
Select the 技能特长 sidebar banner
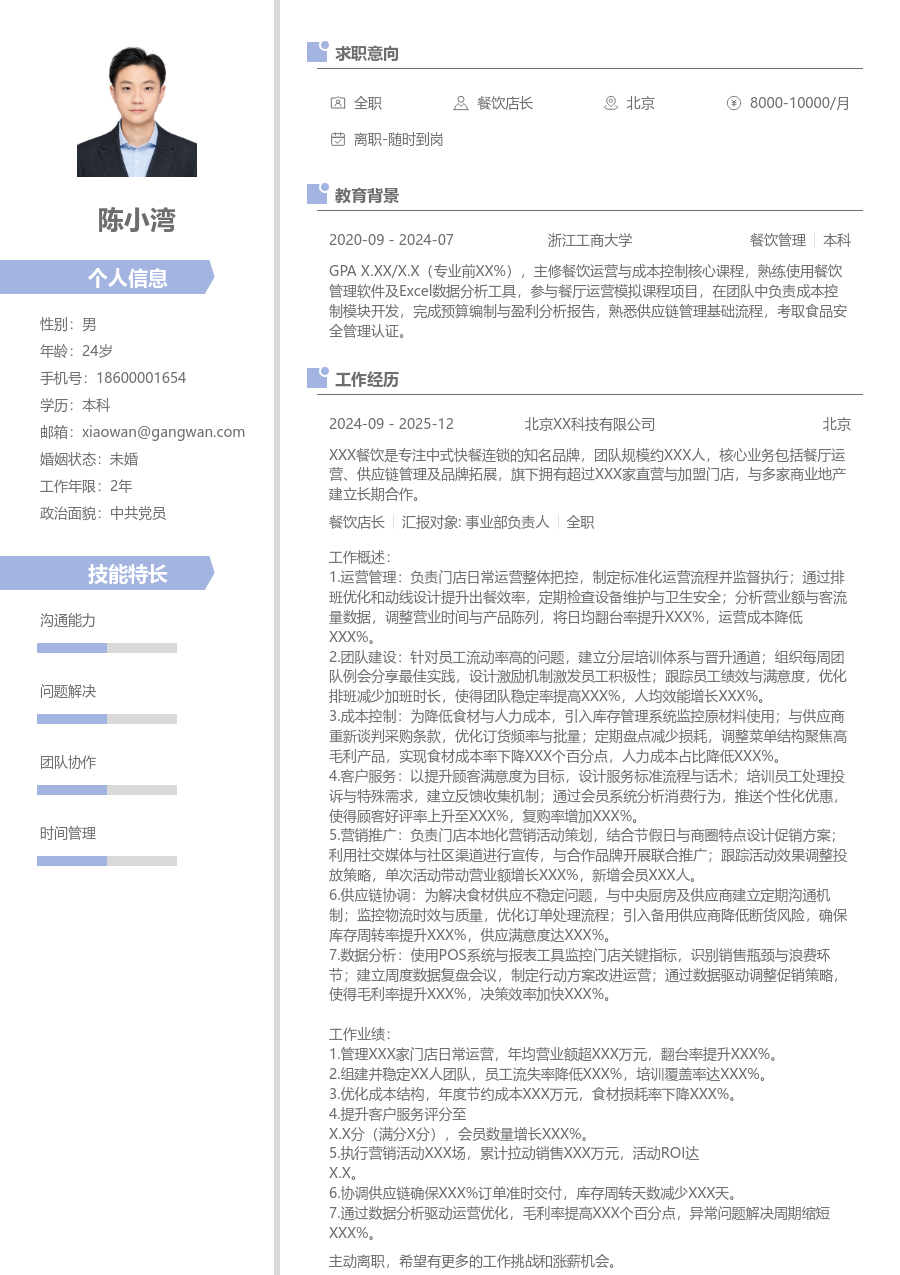[107, 573]
